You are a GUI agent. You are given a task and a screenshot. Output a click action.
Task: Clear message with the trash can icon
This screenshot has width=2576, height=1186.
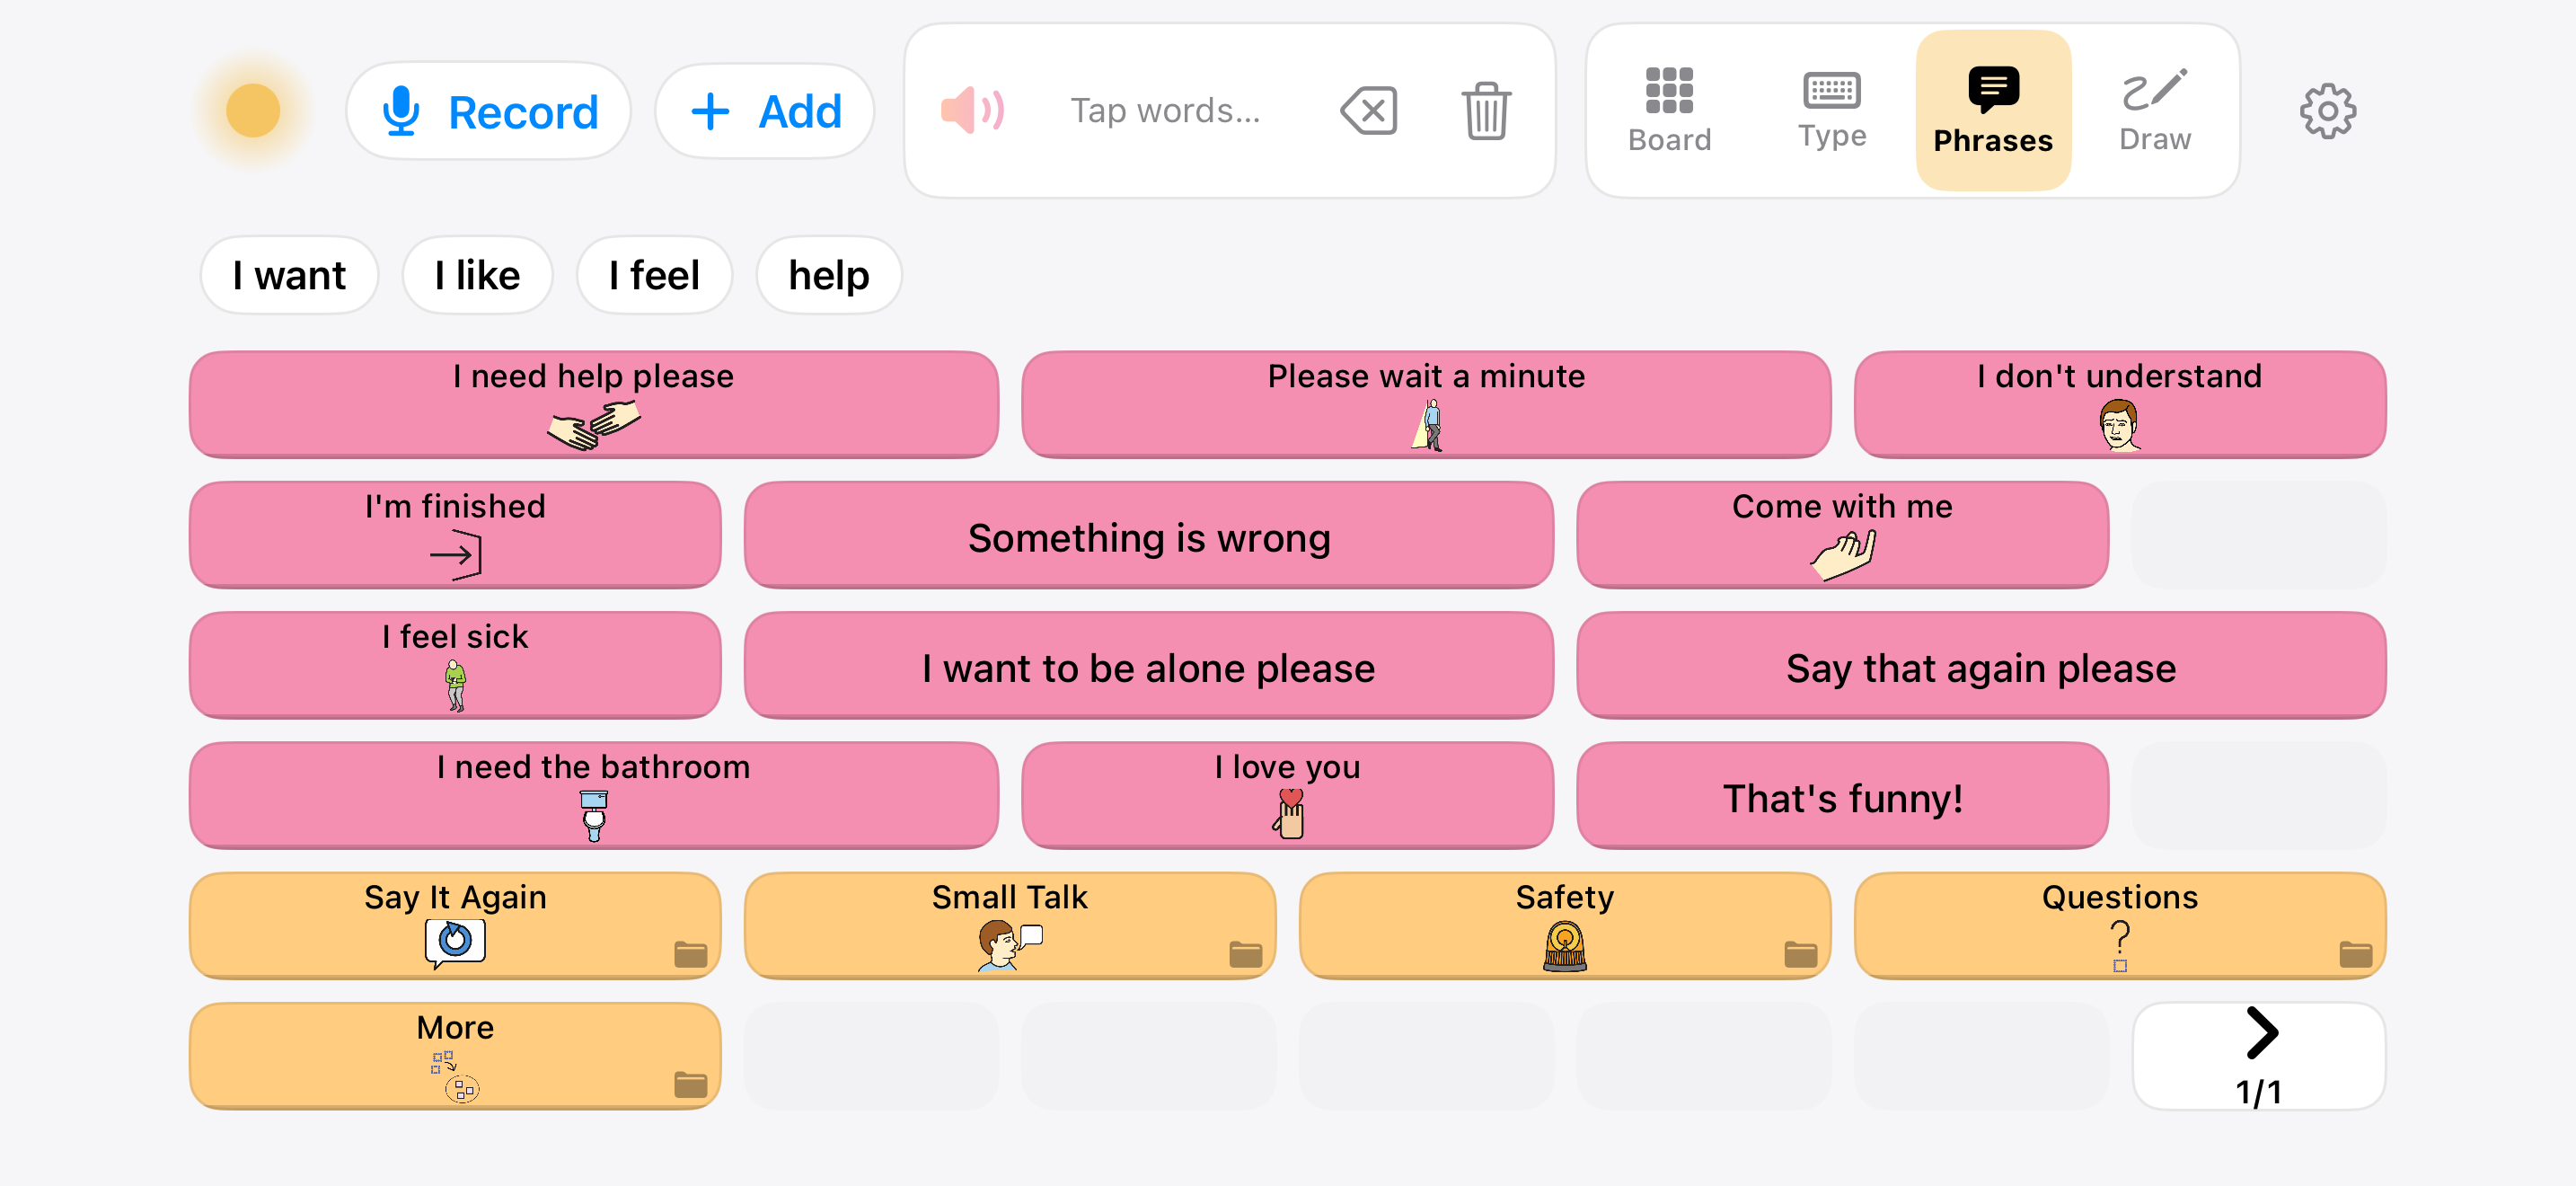pyautogui.click(x=1486, y=110)
